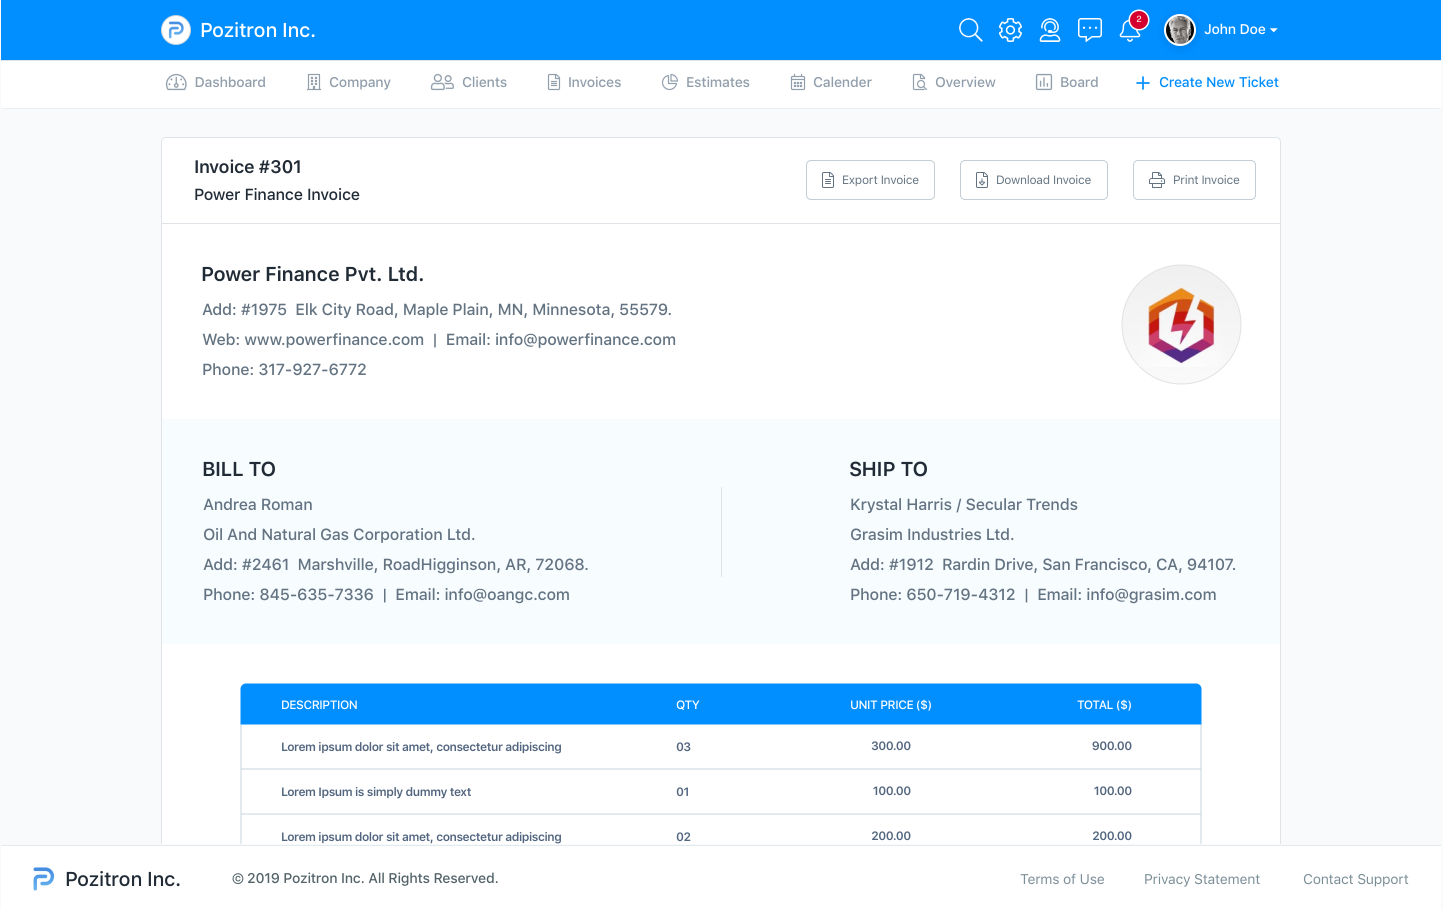Click the plus icon beside Create New Ticket

pos(1143,83)
